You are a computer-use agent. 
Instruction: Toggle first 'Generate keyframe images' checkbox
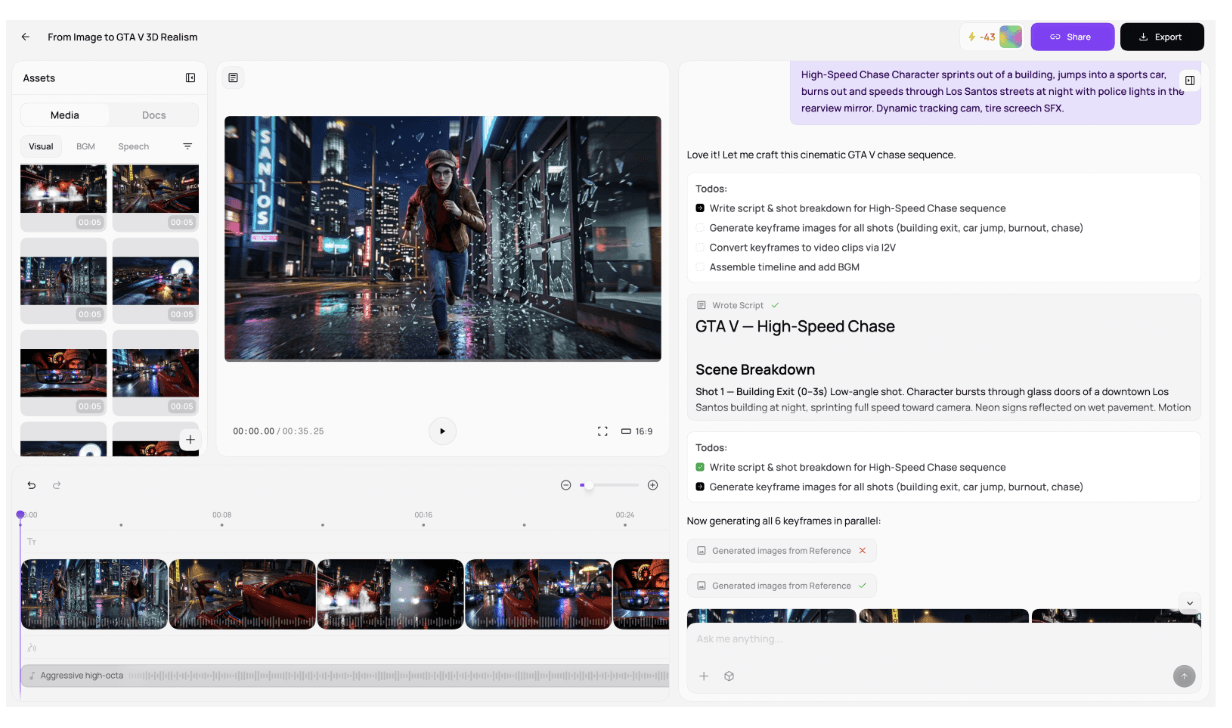pos(700,228)
